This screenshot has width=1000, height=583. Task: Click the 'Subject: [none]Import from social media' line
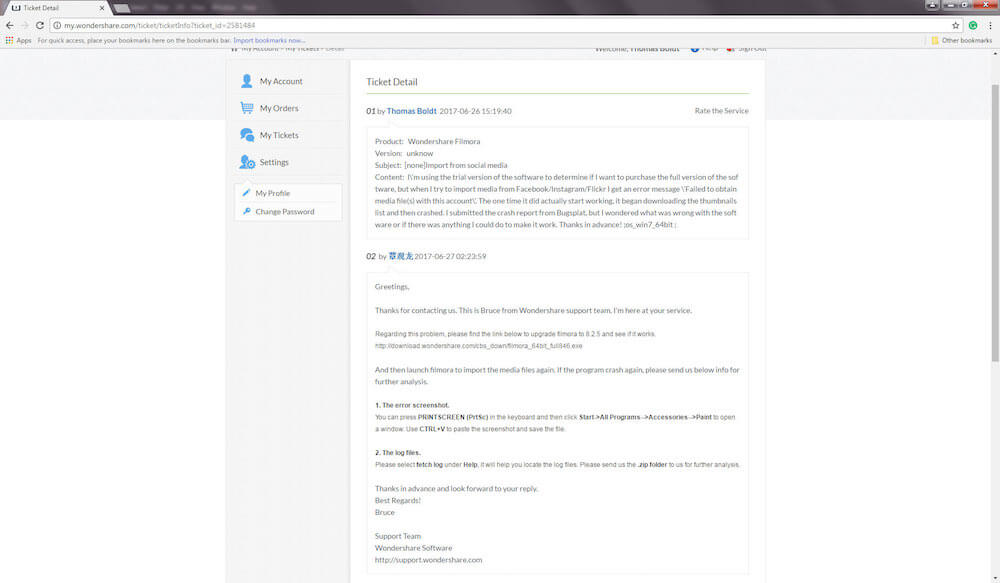click(441, 165)
